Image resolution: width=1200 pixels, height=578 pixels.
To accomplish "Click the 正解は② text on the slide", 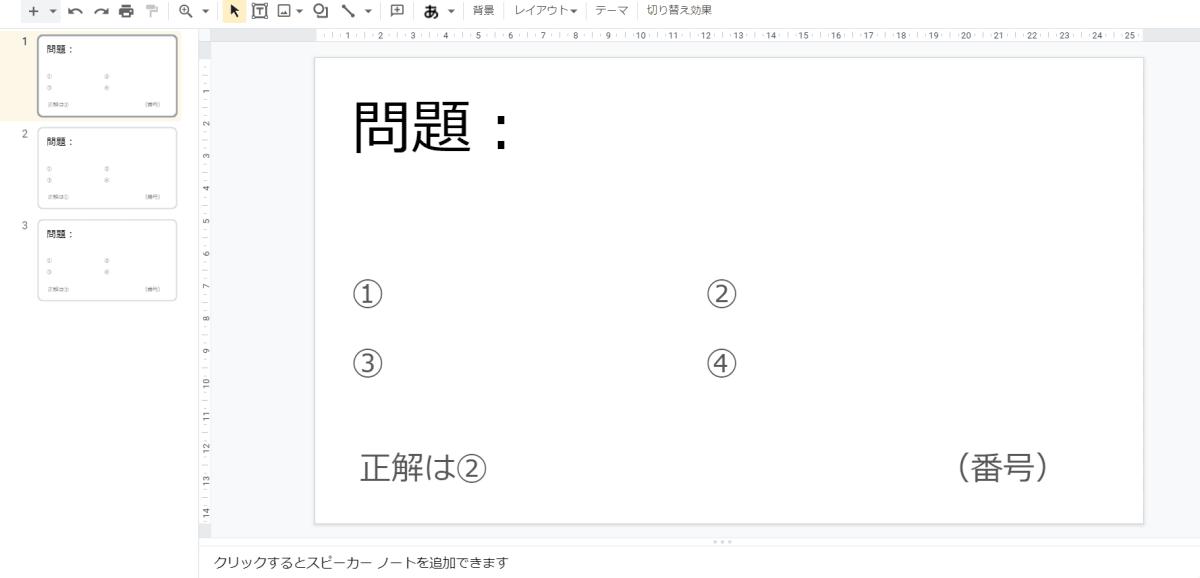I will click(x=423, y=468).
